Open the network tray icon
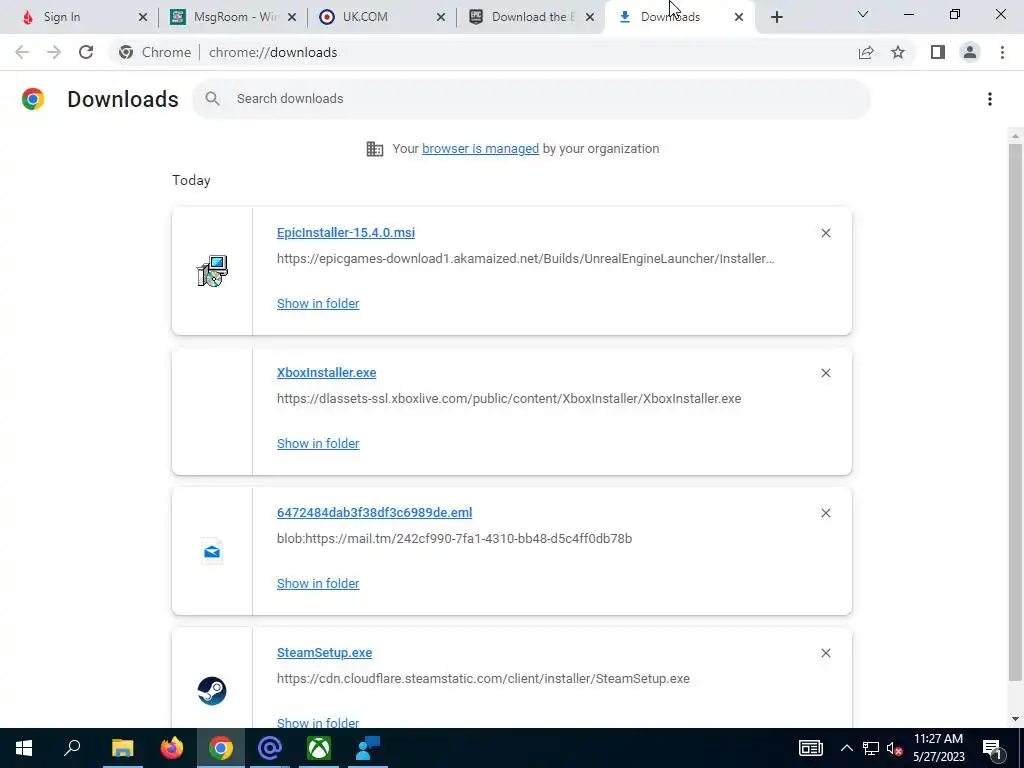 point(871,748)
